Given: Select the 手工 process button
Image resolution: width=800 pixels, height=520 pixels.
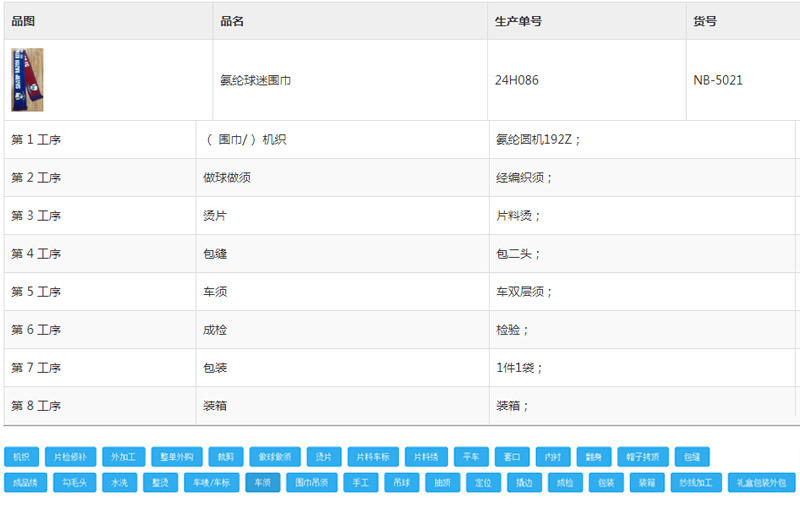Looking at the screenshot, I should coord(361,483).
